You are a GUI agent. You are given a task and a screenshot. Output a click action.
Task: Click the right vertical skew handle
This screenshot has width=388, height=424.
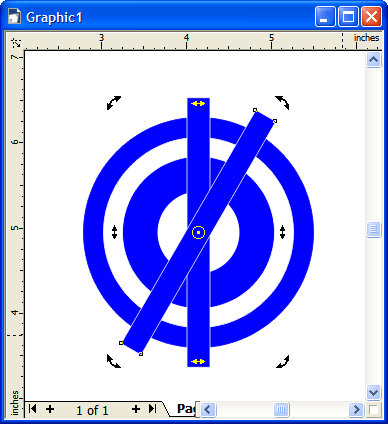coord(282,232)
